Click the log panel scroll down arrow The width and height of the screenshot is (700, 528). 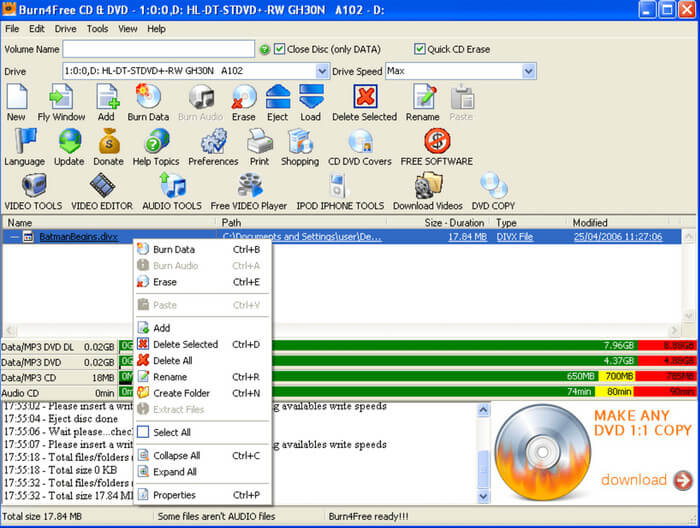[483, 496]
